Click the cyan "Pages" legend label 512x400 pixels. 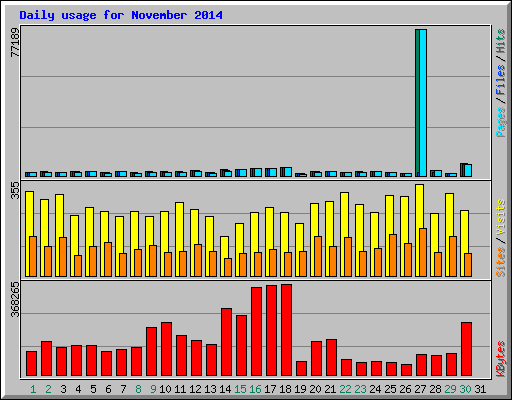pos(501,122)
